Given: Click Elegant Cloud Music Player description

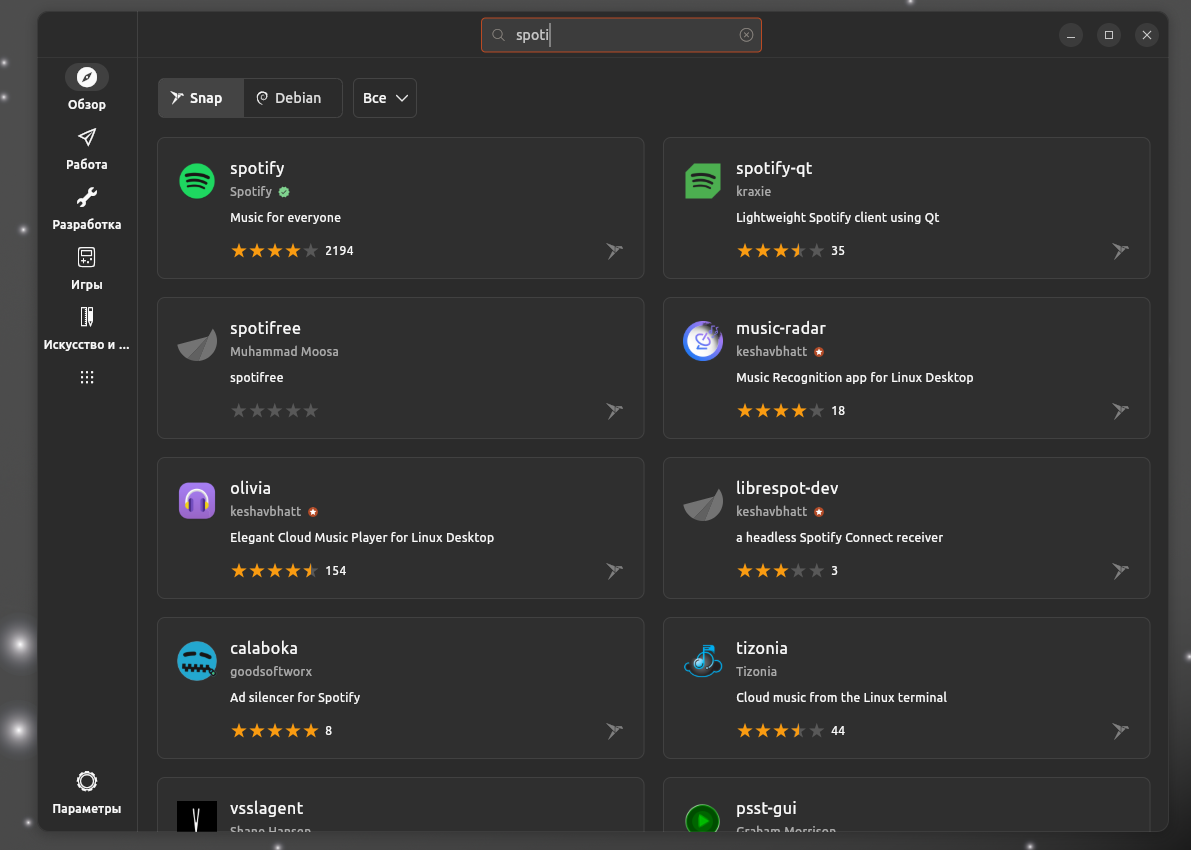Looking at the screenshot, I should (x=362, y=537).
